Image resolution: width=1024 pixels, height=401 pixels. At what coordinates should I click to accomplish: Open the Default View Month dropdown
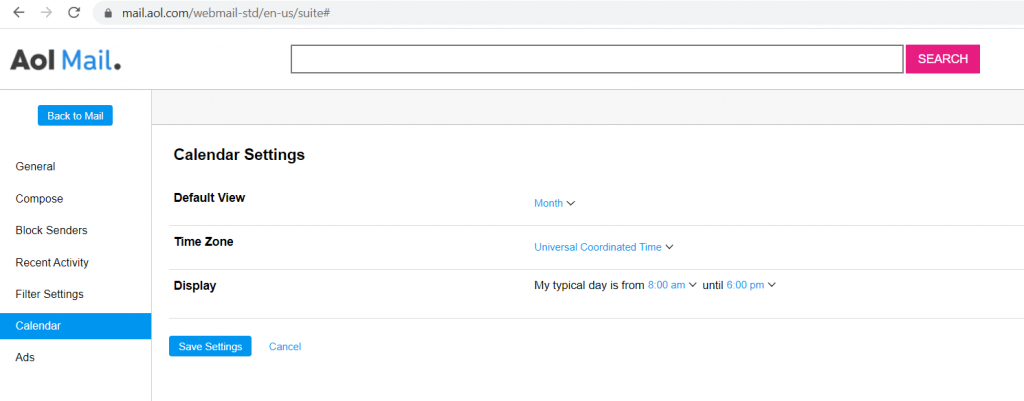pyautogui.click(x=554, y=203)
